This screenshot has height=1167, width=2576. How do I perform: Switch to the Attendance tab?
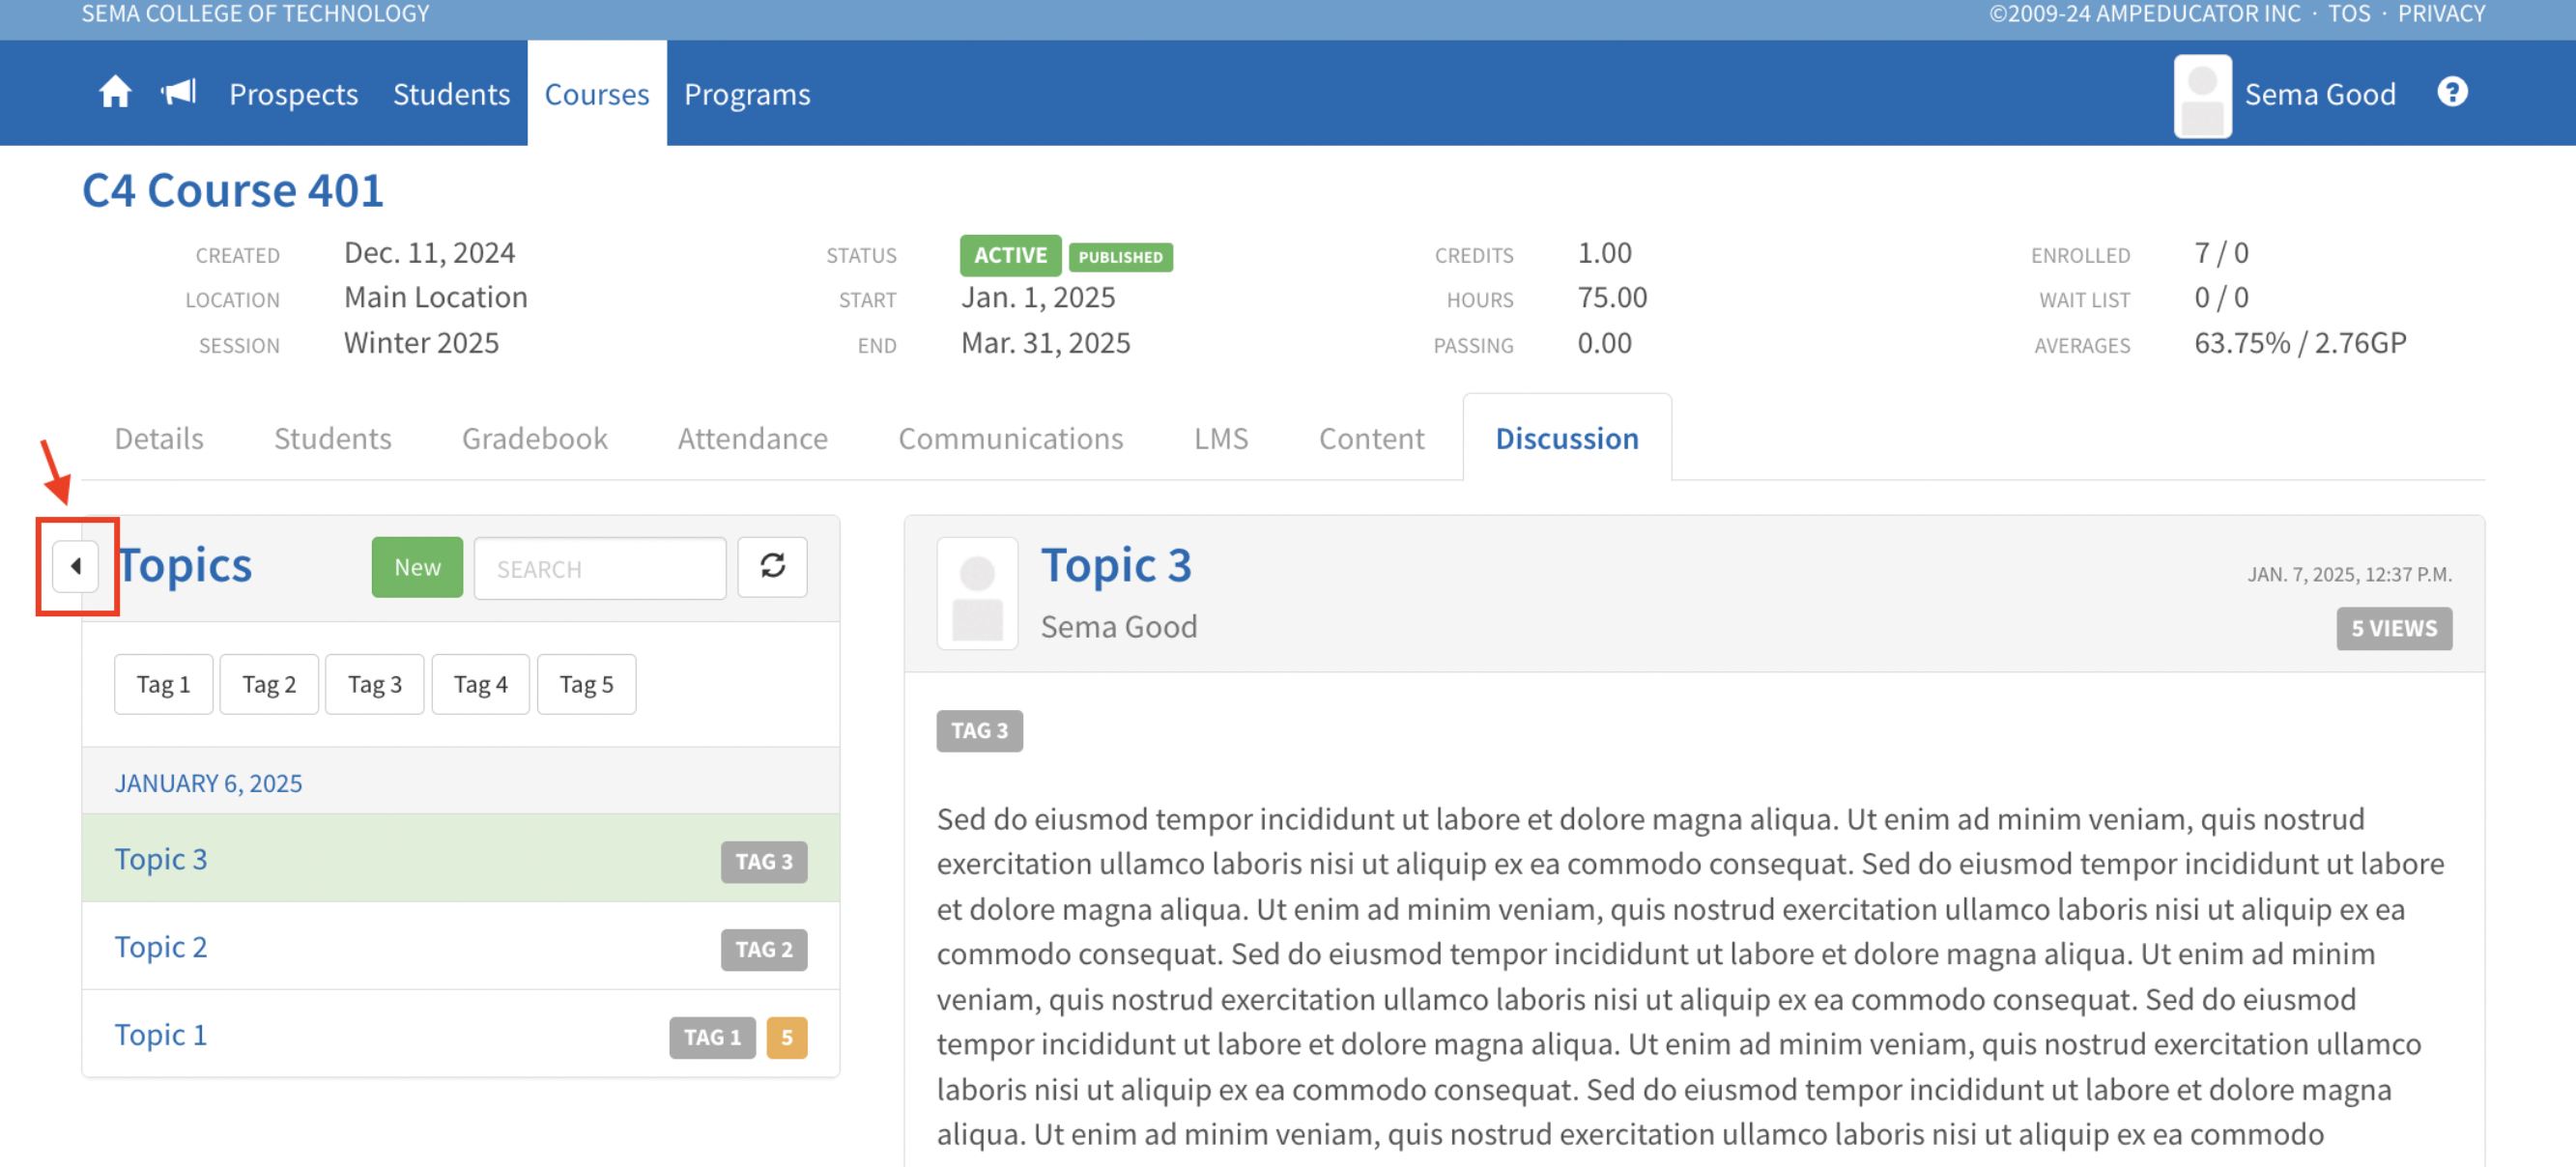[x=752, y=439]
